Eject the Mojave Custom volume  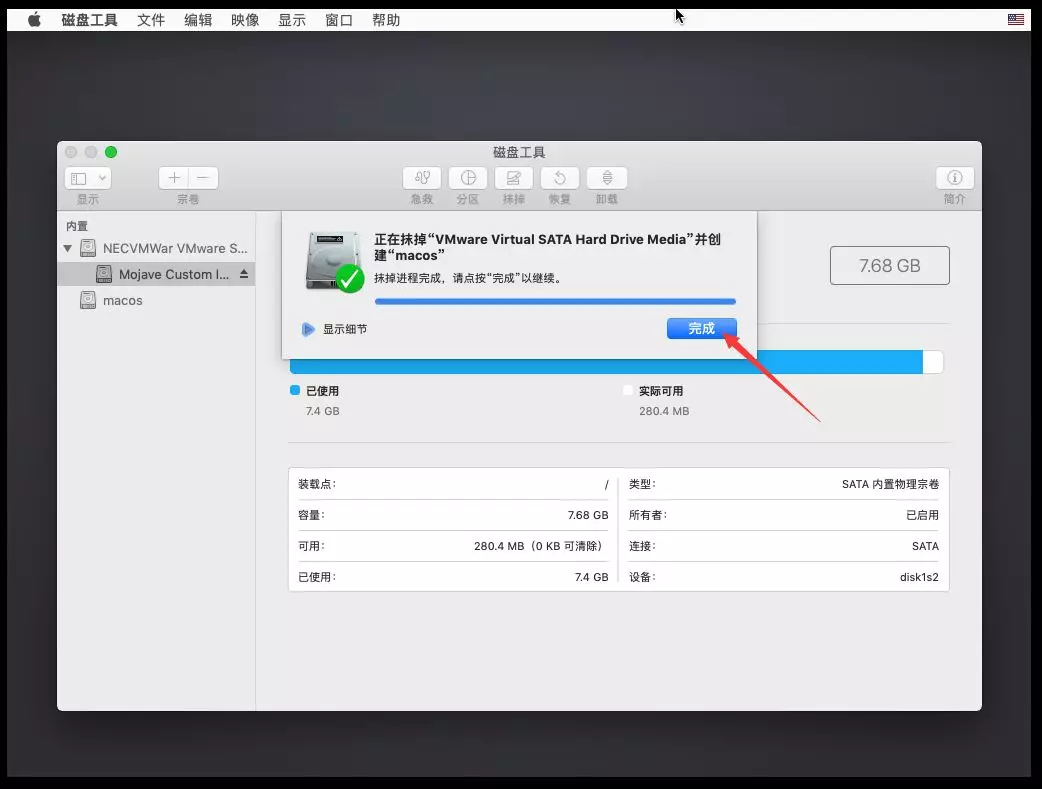(x=244, y=274)
